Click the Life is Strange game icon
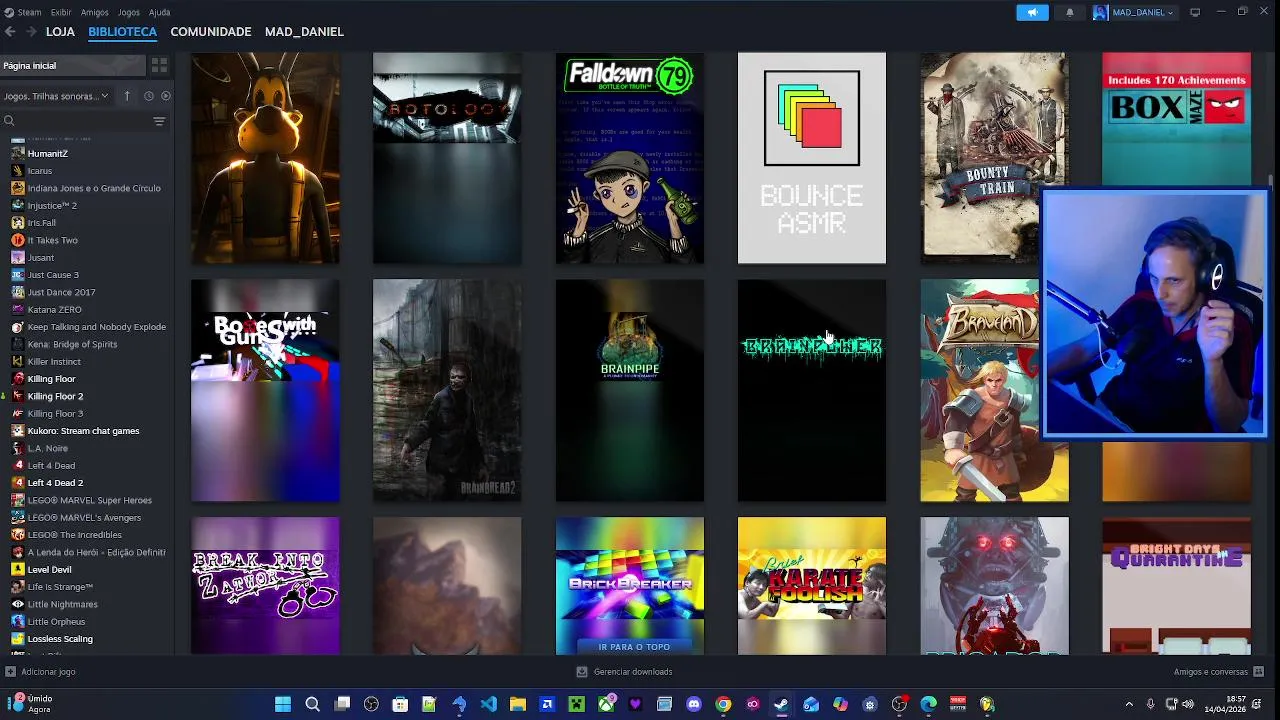Image resolution: width=1280 pixels, height=720 pixels. point(17,587)
